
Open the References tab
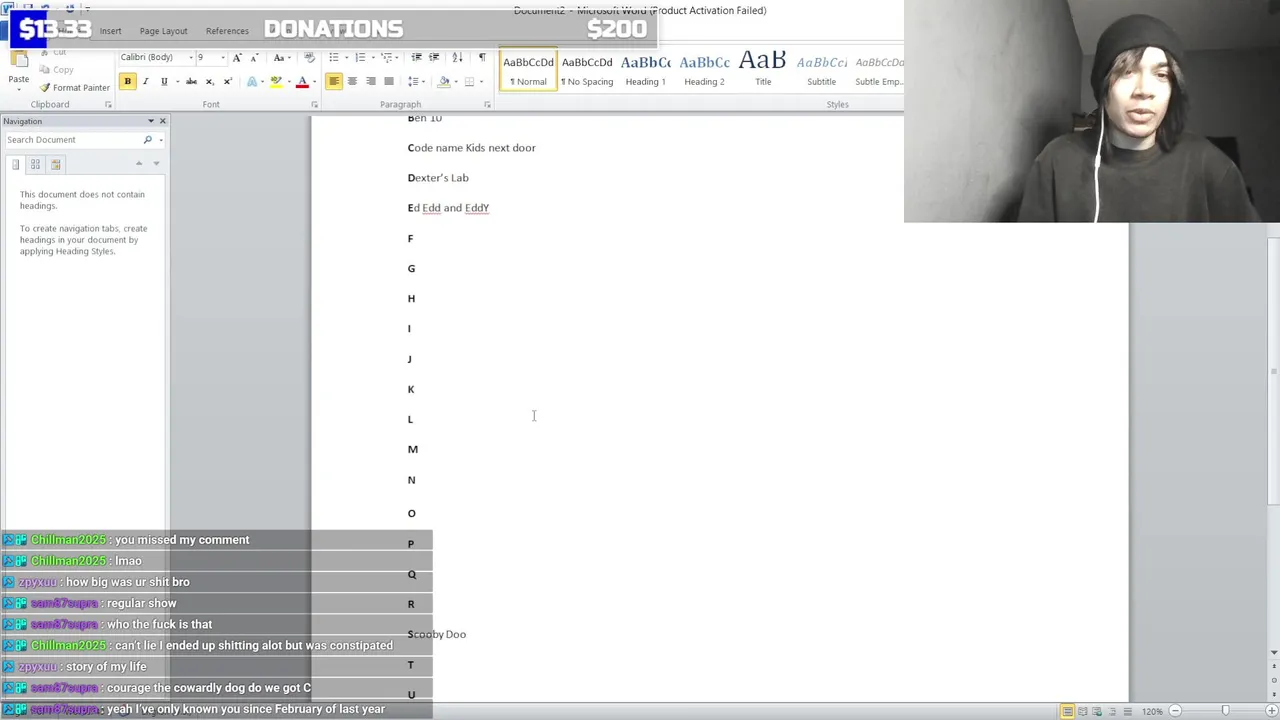pyautogui.click(x=227, y=31)
